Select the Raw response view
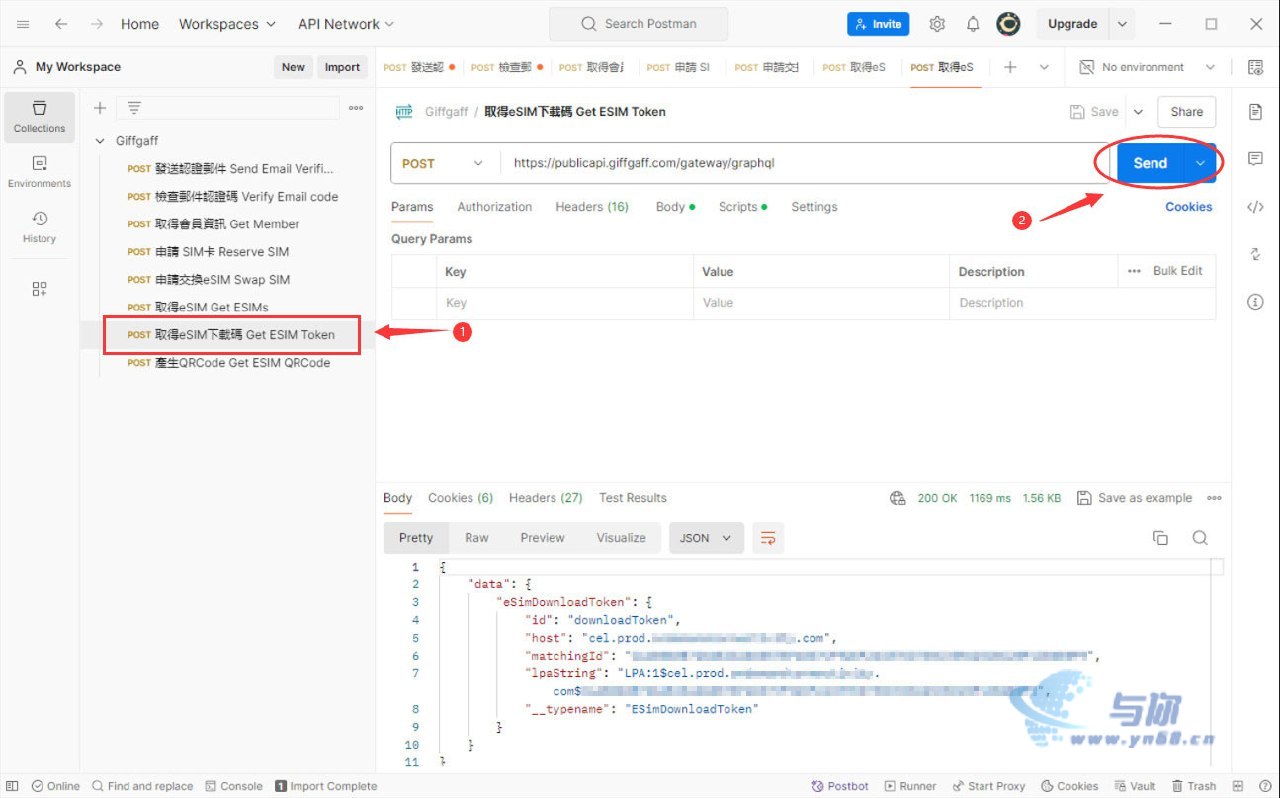 click(x=477, y=538)
